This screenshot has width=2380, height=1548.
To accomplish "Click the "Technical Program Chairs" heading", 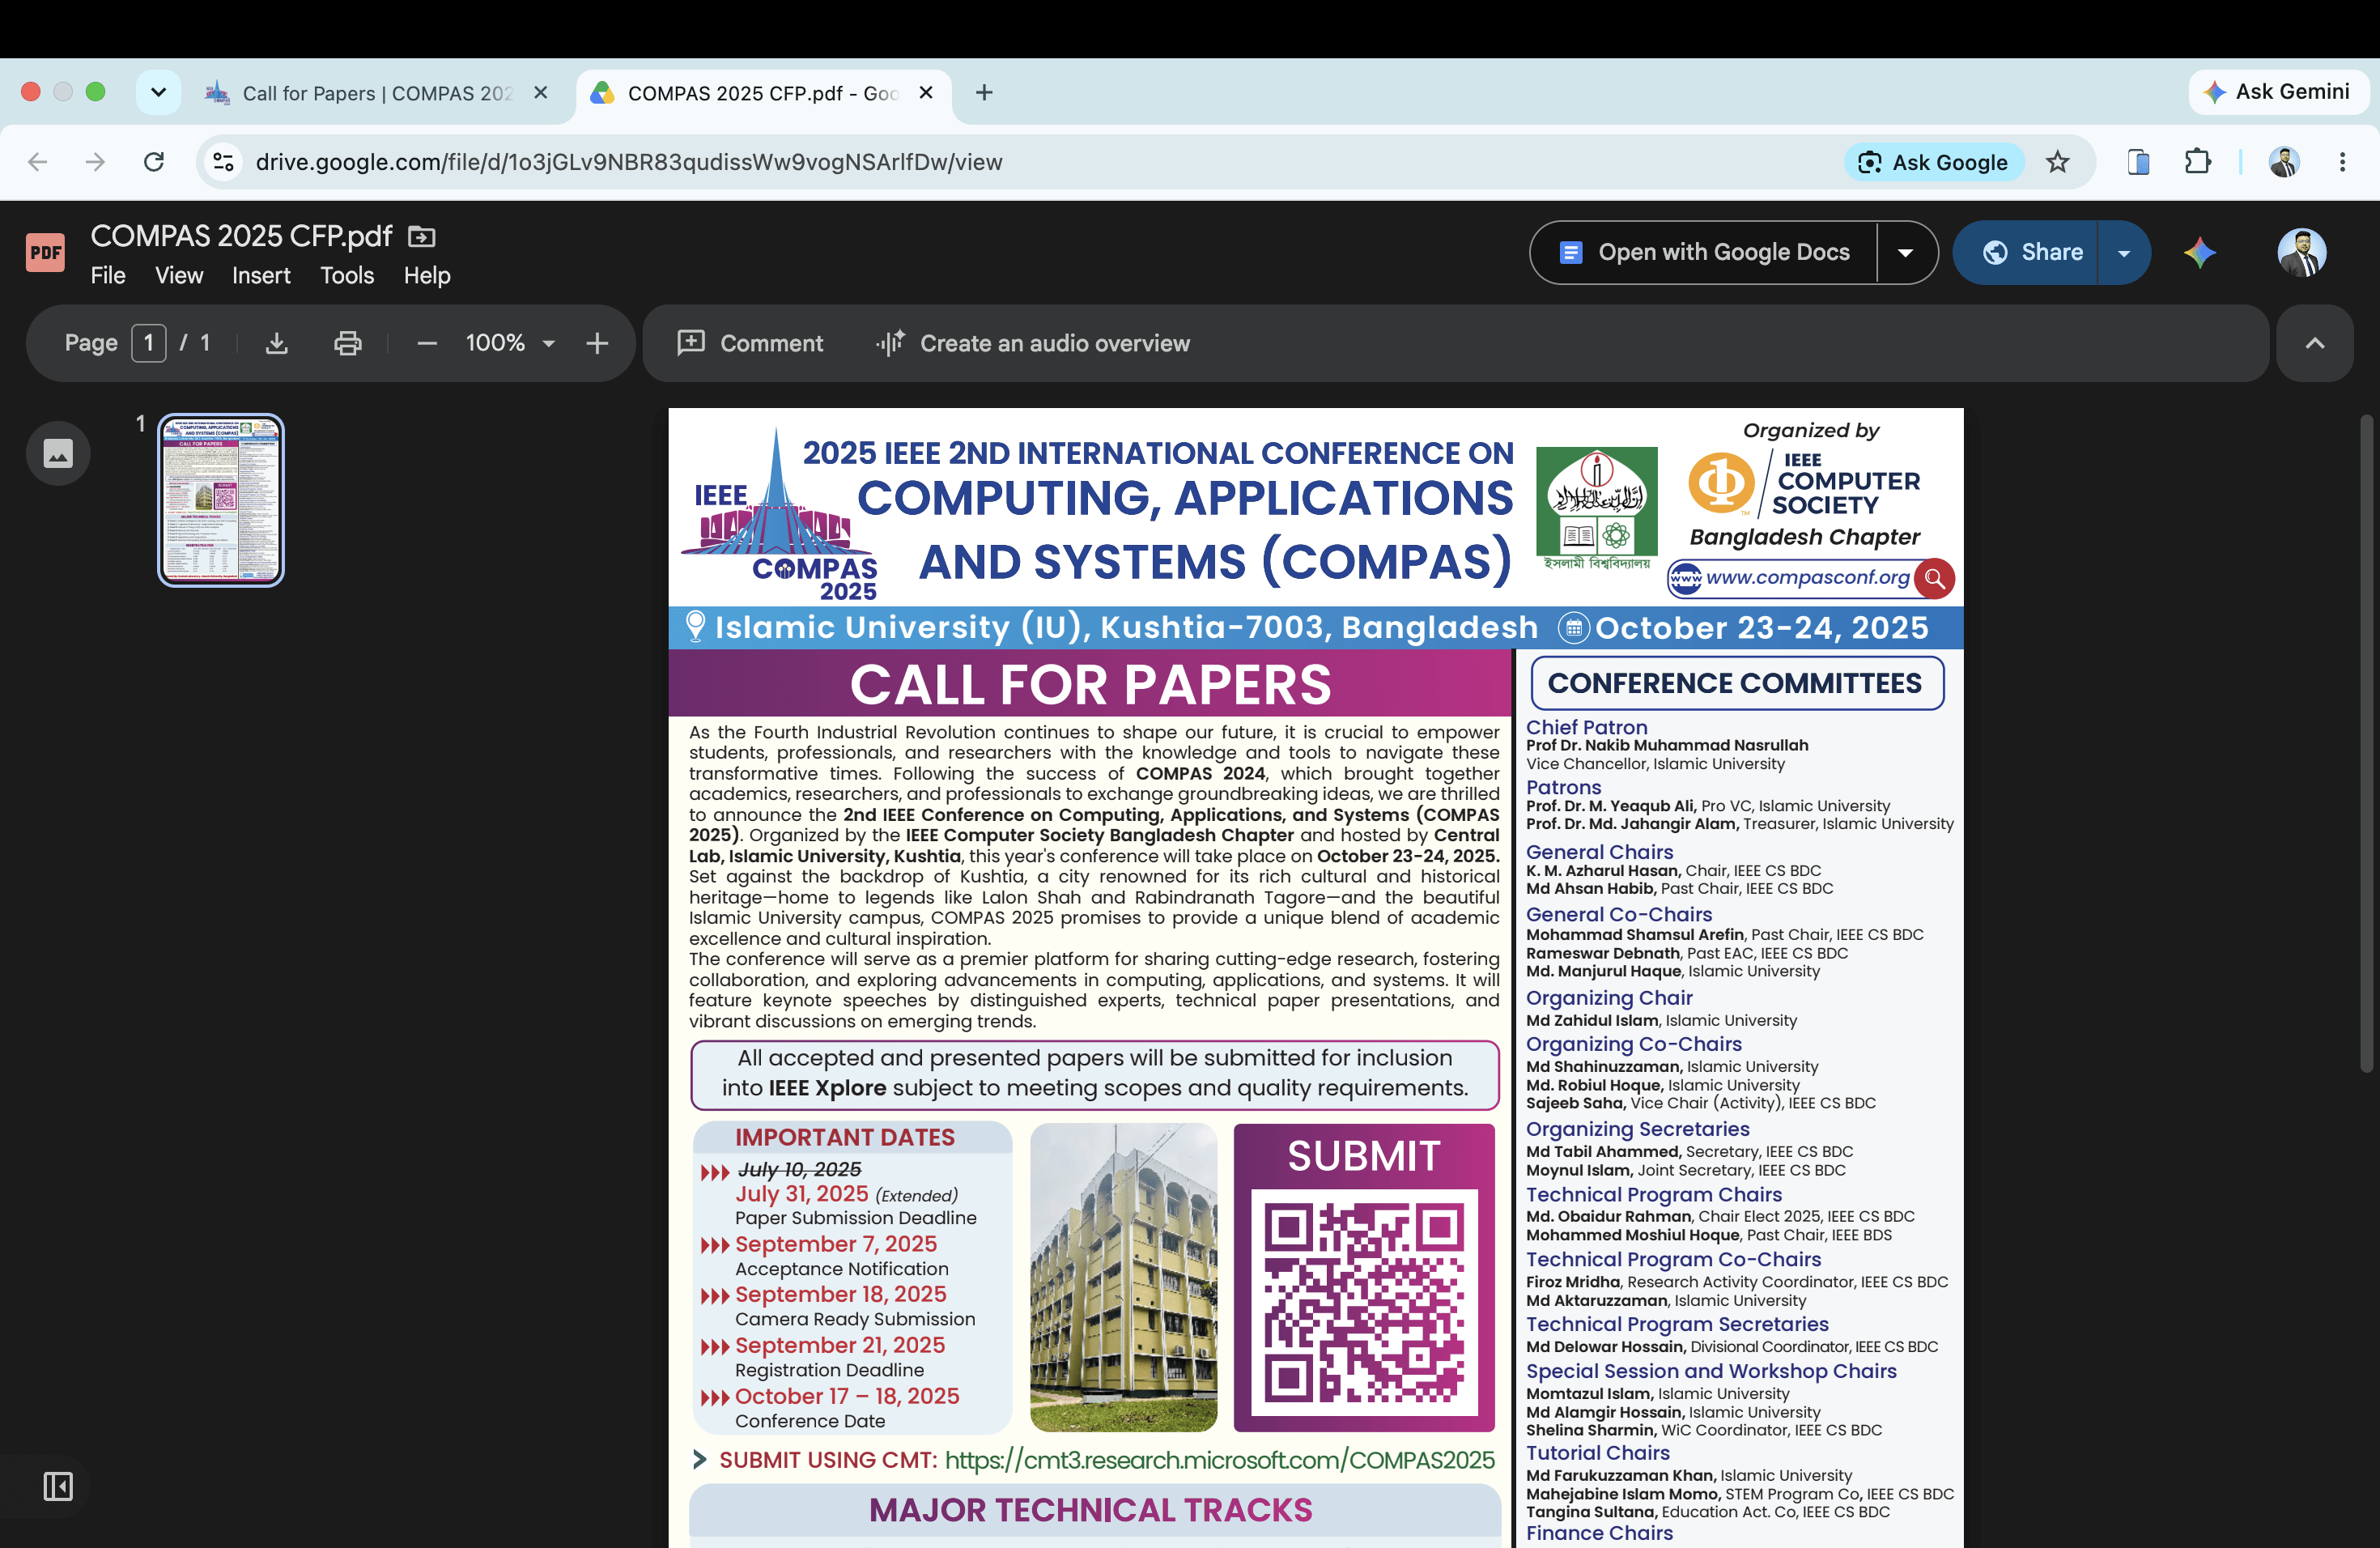I will coord(1654,1194).
